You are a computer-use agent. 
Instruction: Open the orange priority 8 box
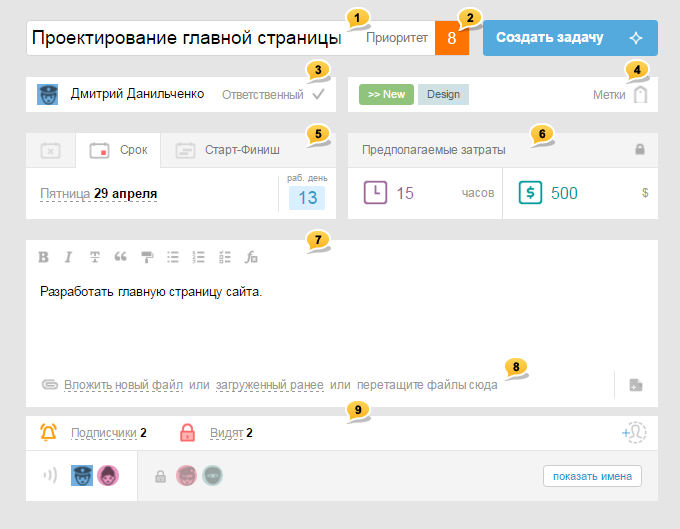pos(451,38)
